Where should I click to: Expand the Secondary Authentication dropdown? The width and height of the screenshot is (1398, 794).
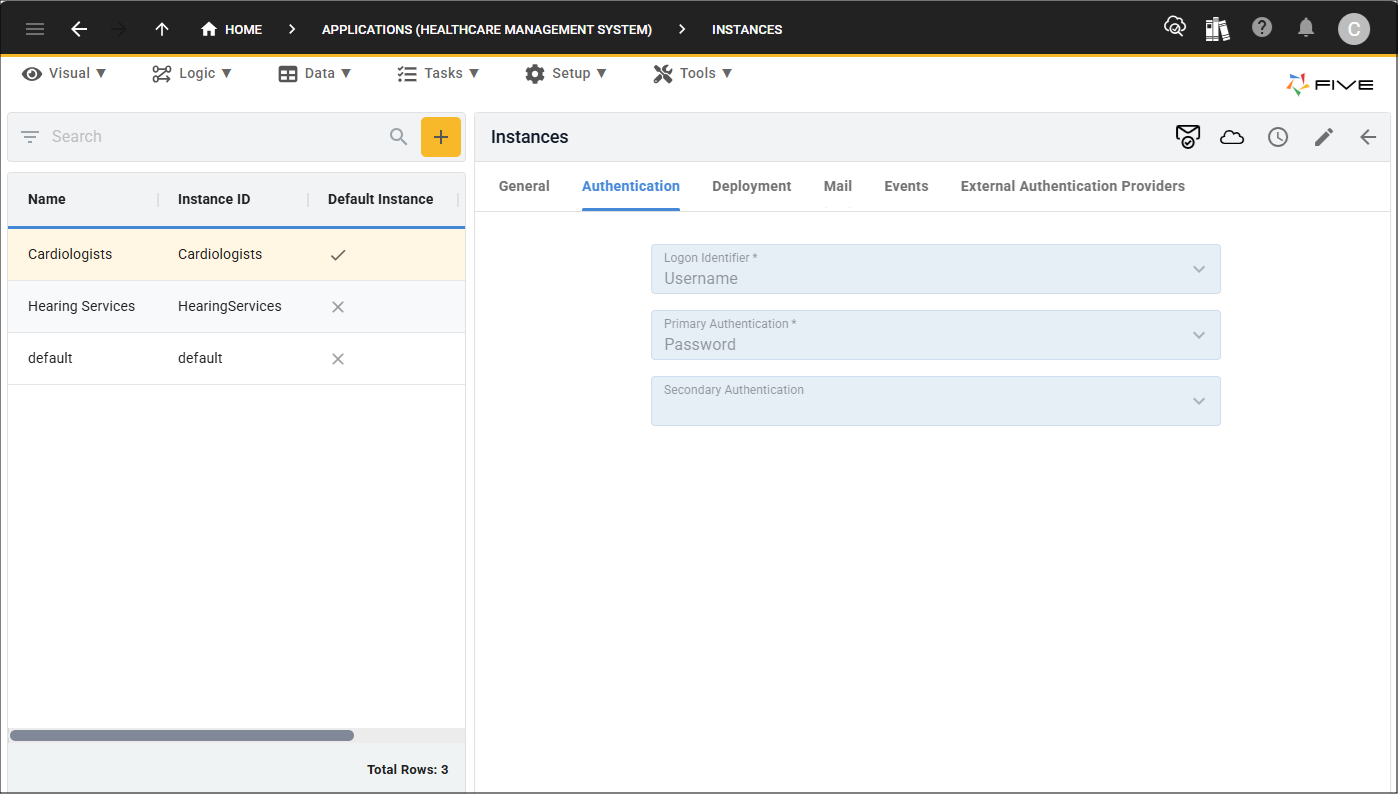point(1197,400)
